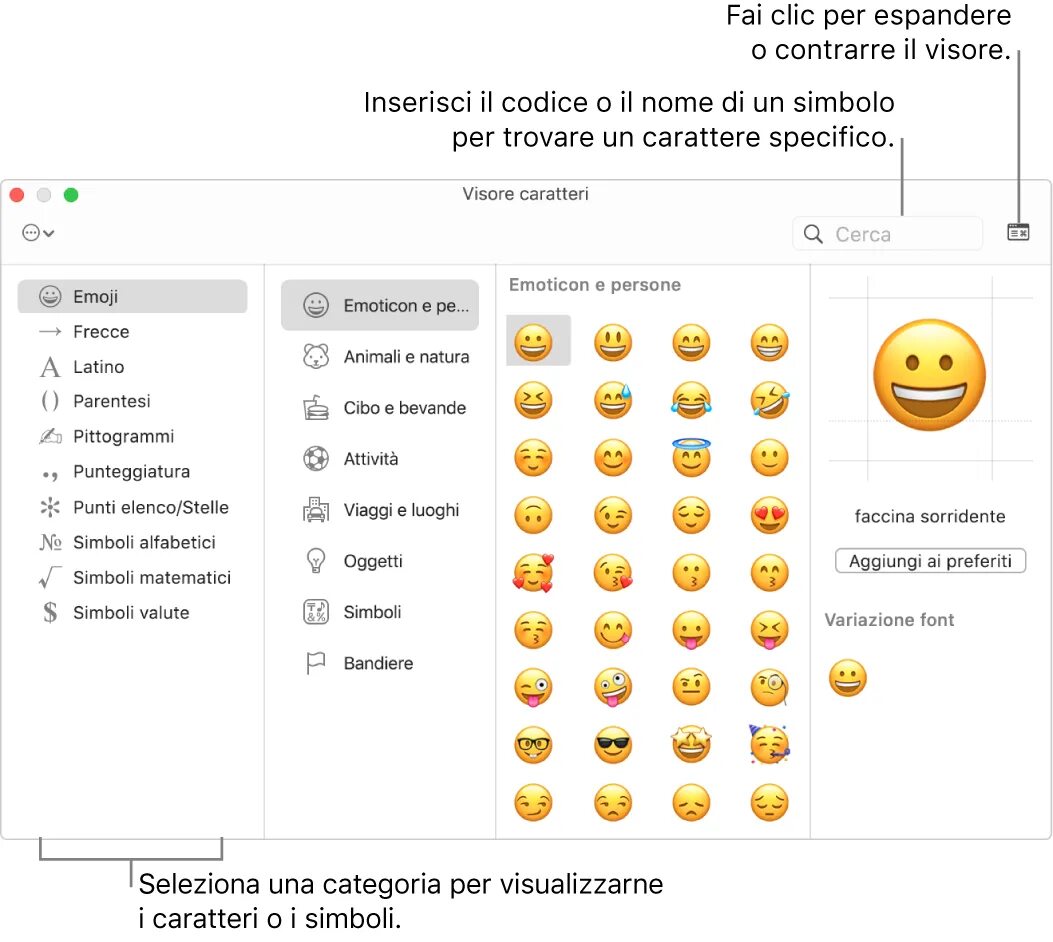The image size is (1053, 942).
Task: Choose the upside-down face emoji
Action: pos(533,516)
